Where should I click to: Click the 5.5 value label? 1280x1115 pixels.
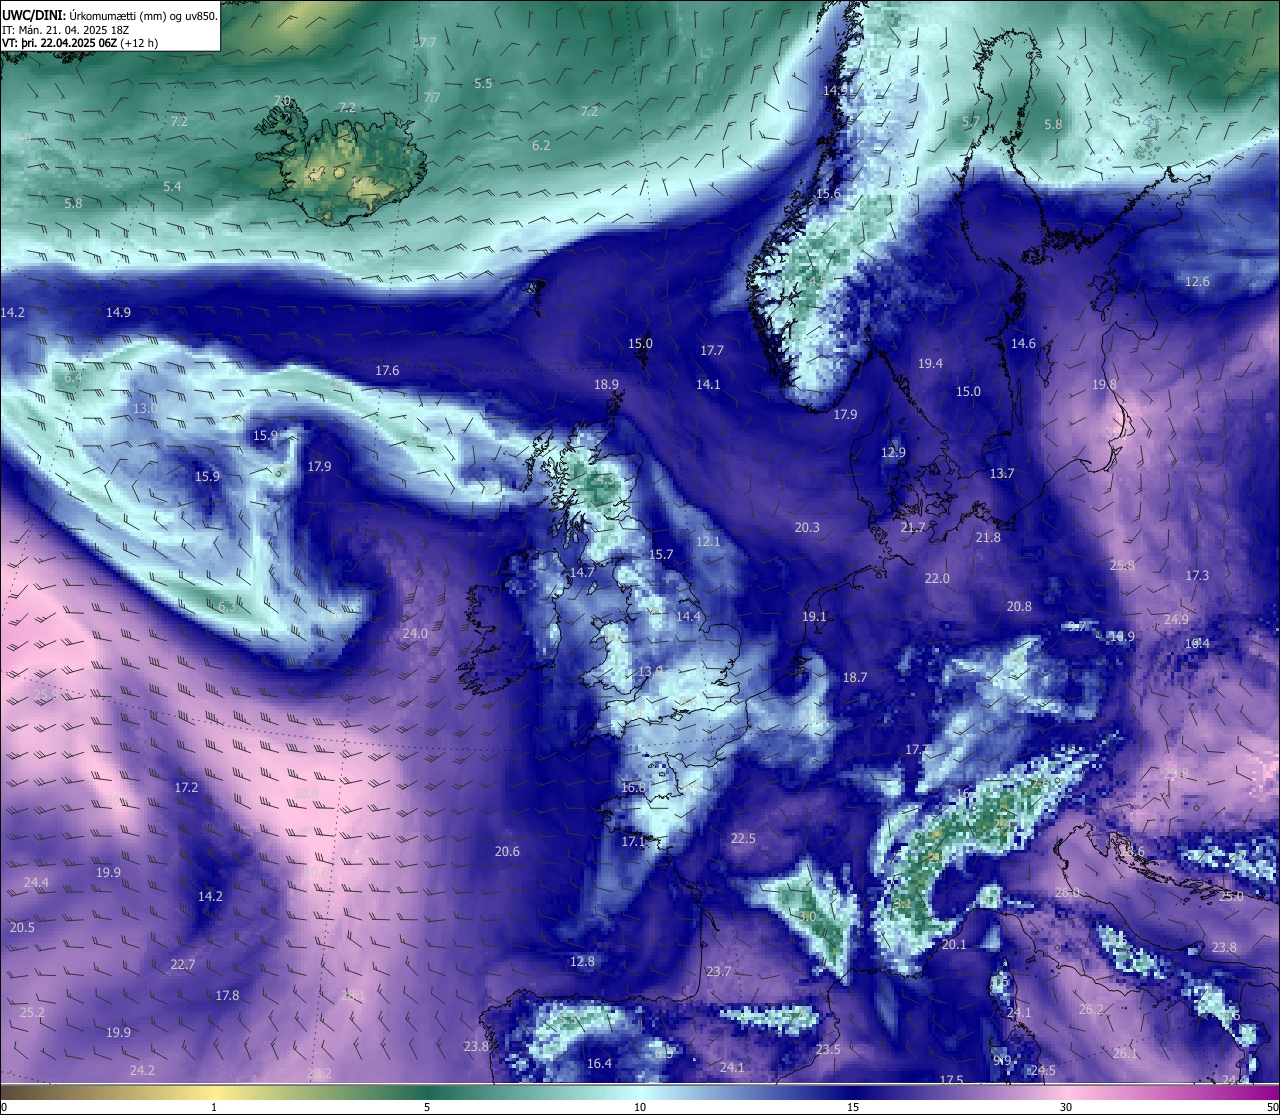click(x=483, y=84)
